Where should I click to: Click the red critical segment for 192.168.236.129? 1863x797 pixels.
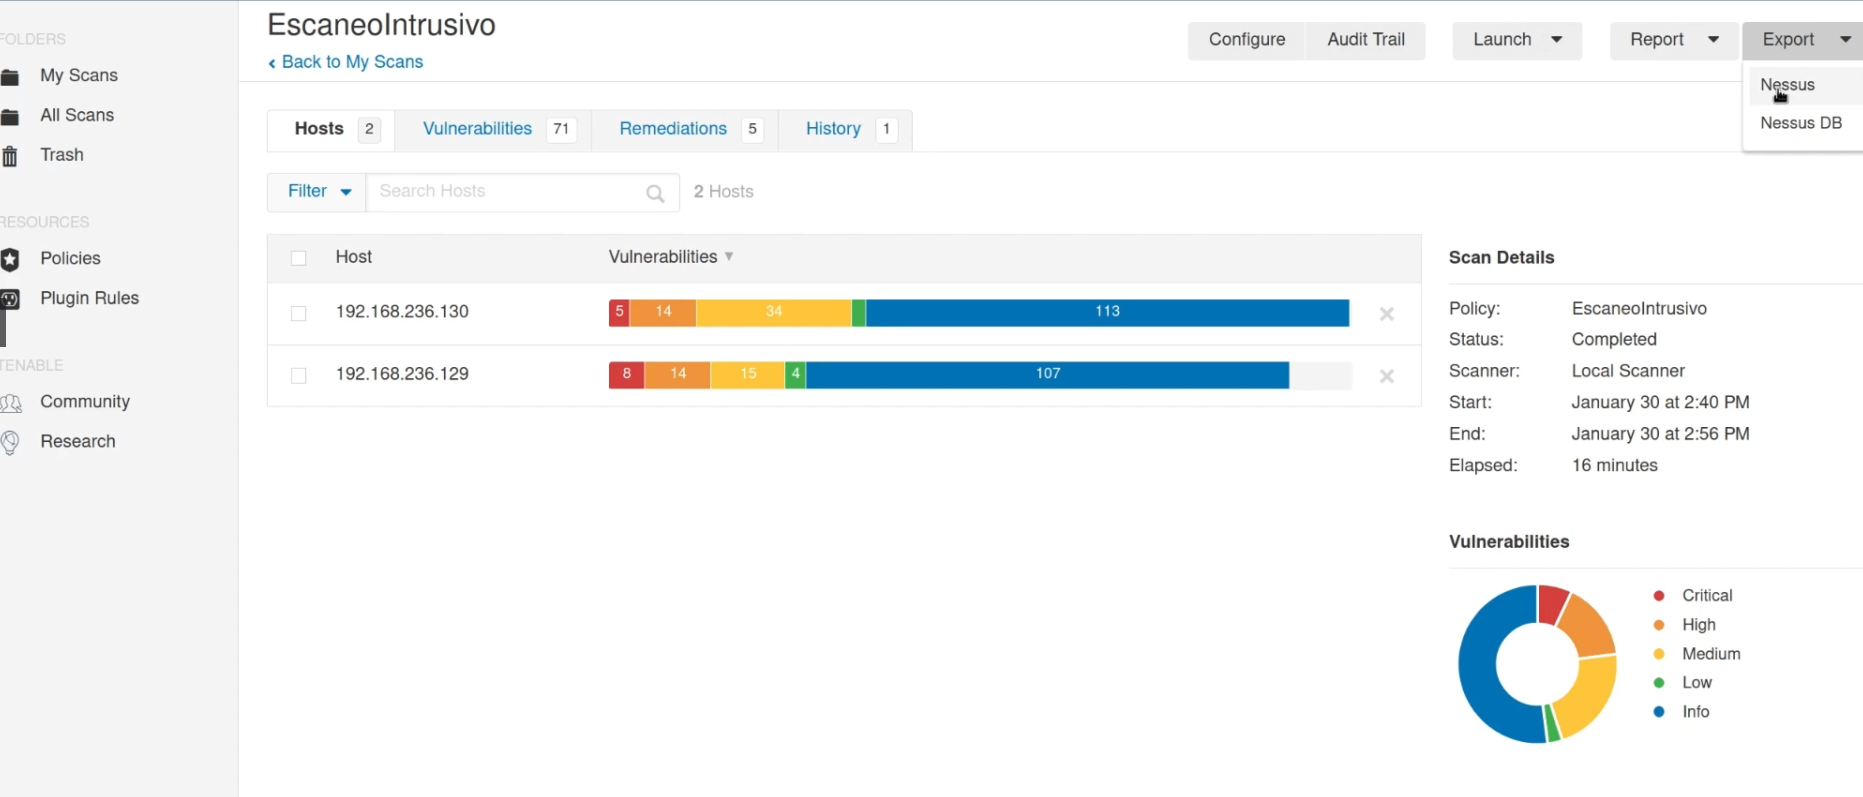[626, 374]
